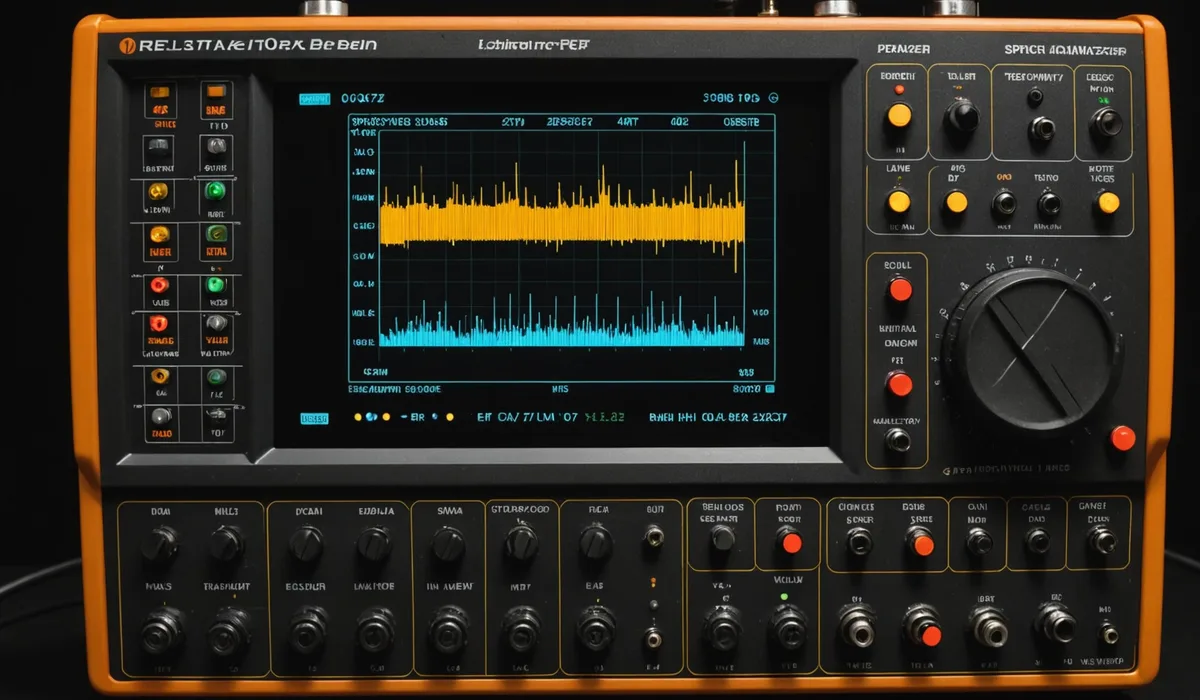The height and width of the screenshot is (700, 1200).
Task: Turn the SAMA knob
Action: (448, 545)
